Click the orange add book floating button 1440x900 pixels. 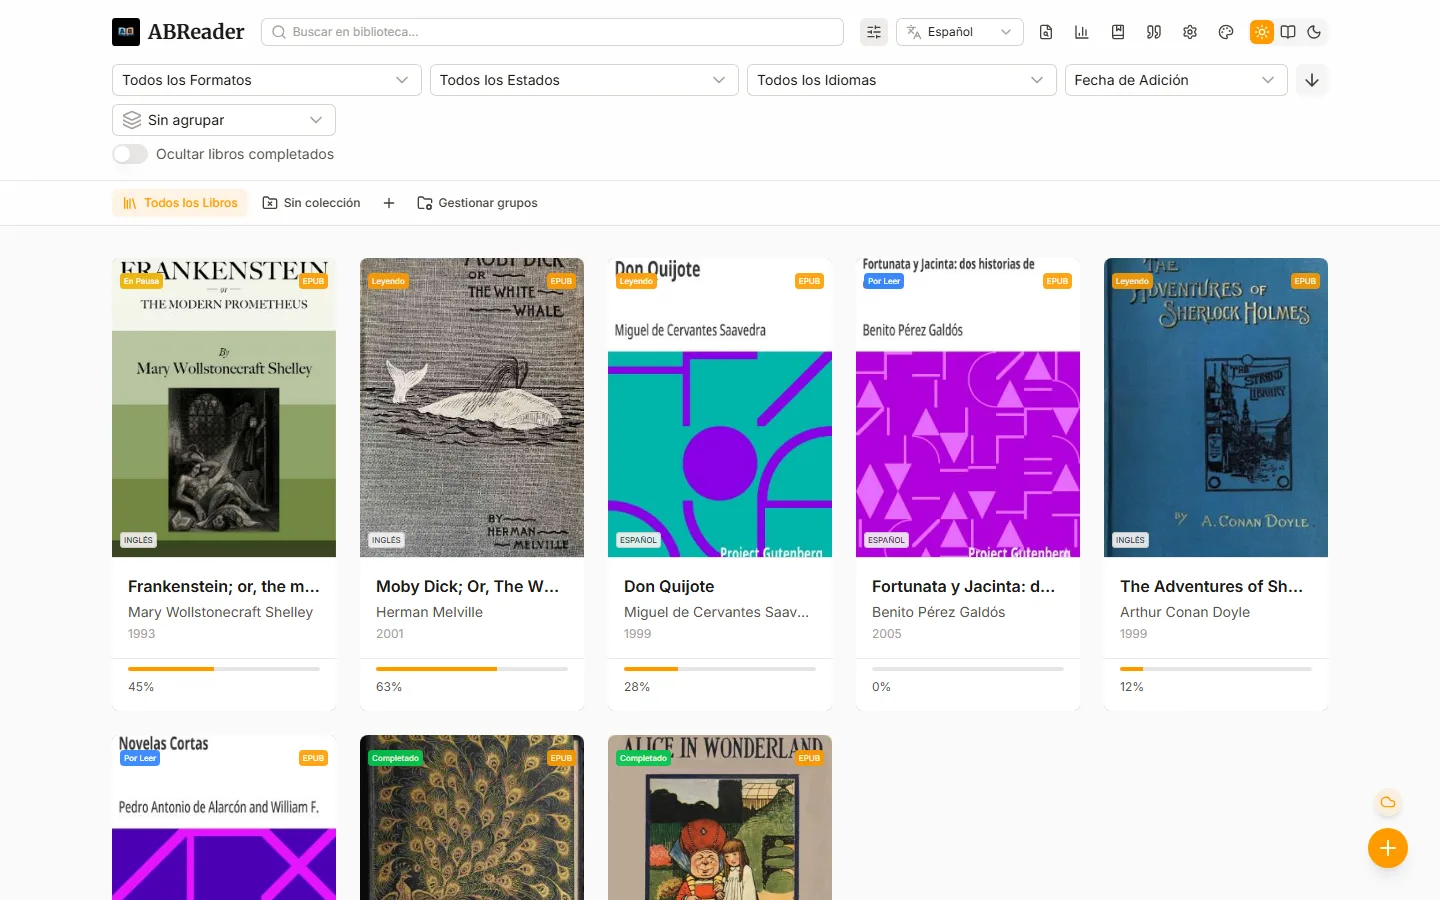[x=1388, y=848]
